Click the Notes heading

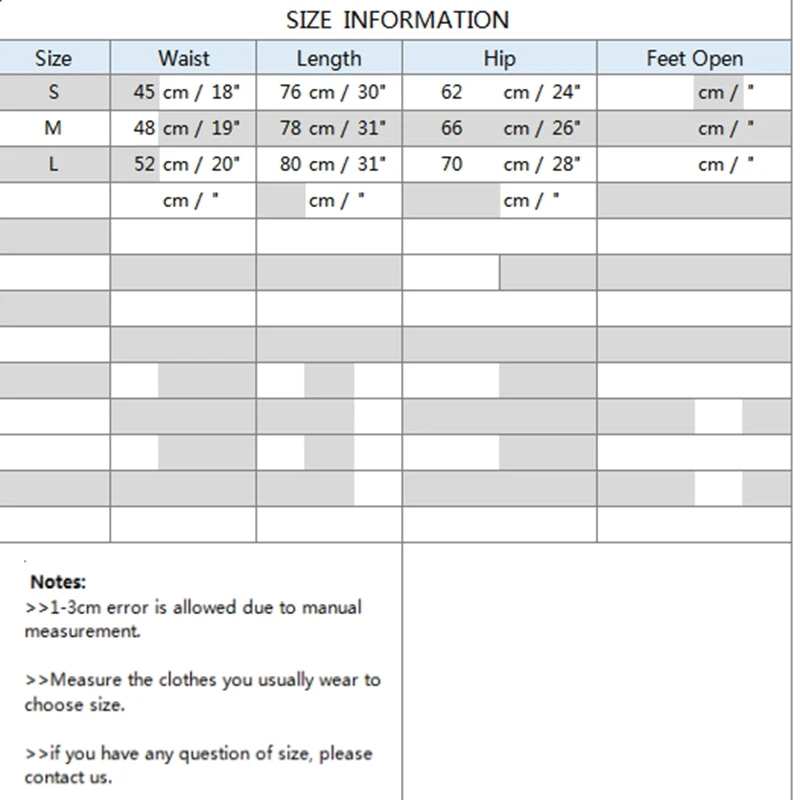coord(58,582)
